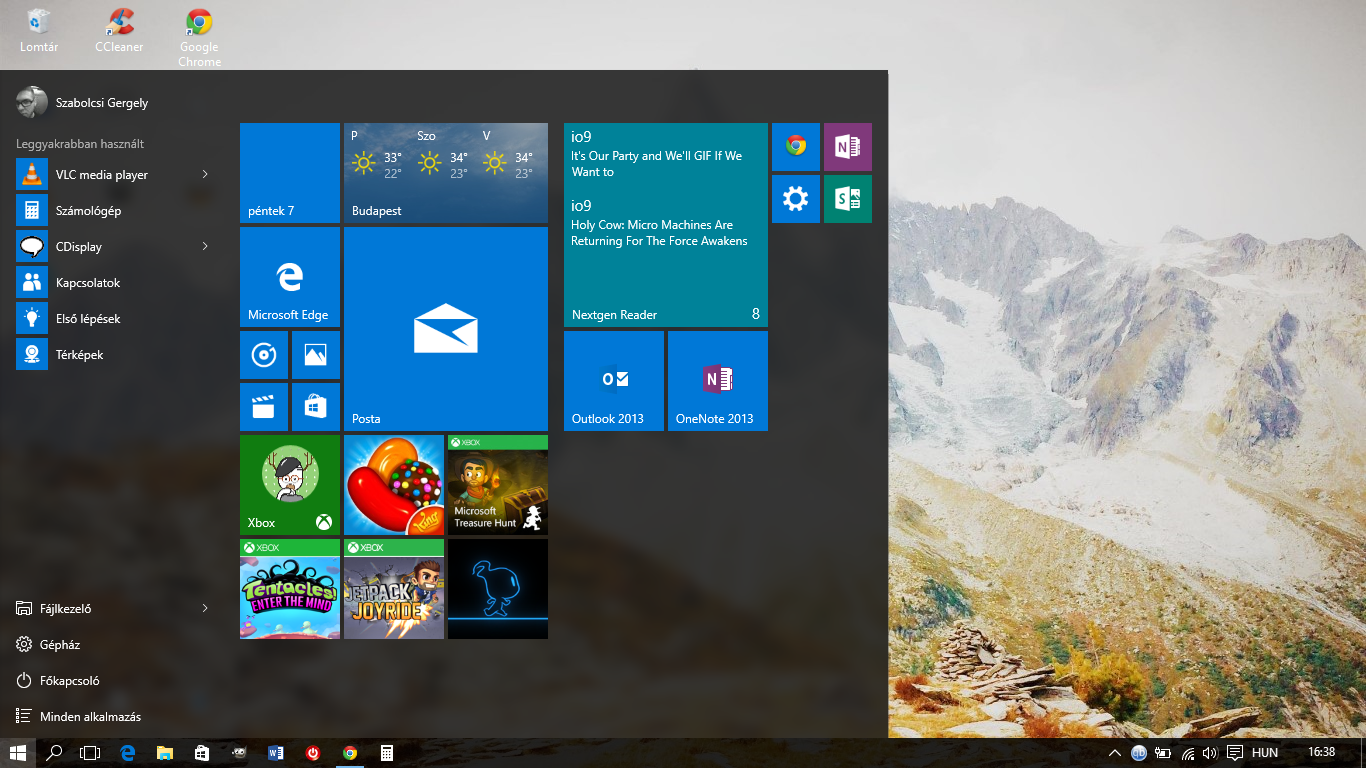Open the Jetpack Joyride tile

click(394, 589)
